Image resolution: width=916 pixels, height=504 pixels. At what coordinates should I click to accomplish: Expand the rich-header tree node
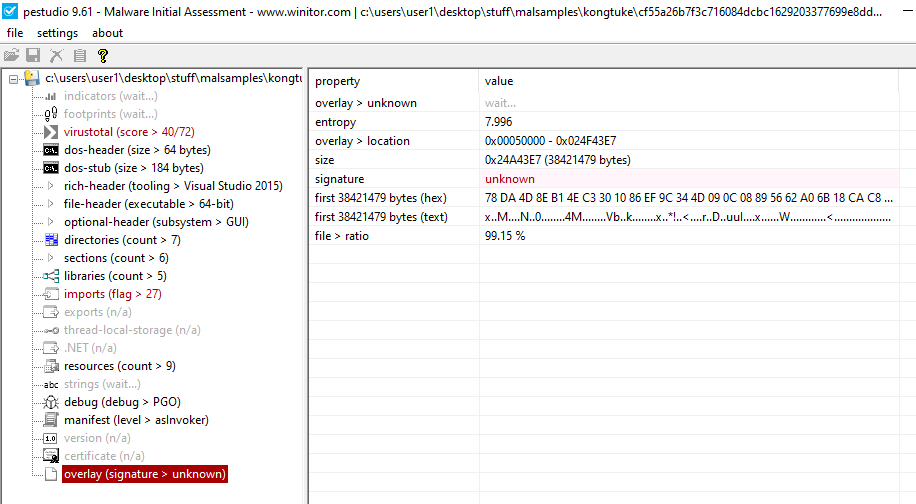coord(51,186)
